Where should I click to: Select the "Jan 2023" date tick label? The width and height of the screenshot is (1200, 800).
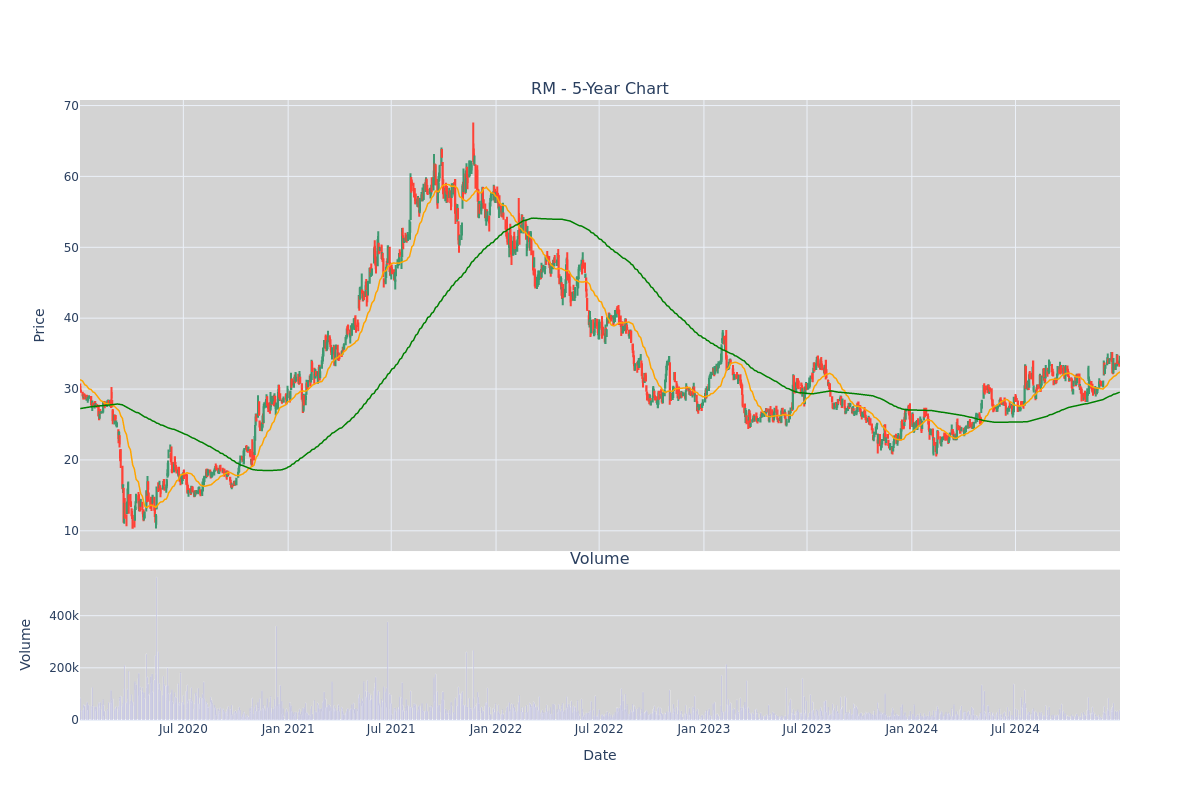(x=704, y=729)
